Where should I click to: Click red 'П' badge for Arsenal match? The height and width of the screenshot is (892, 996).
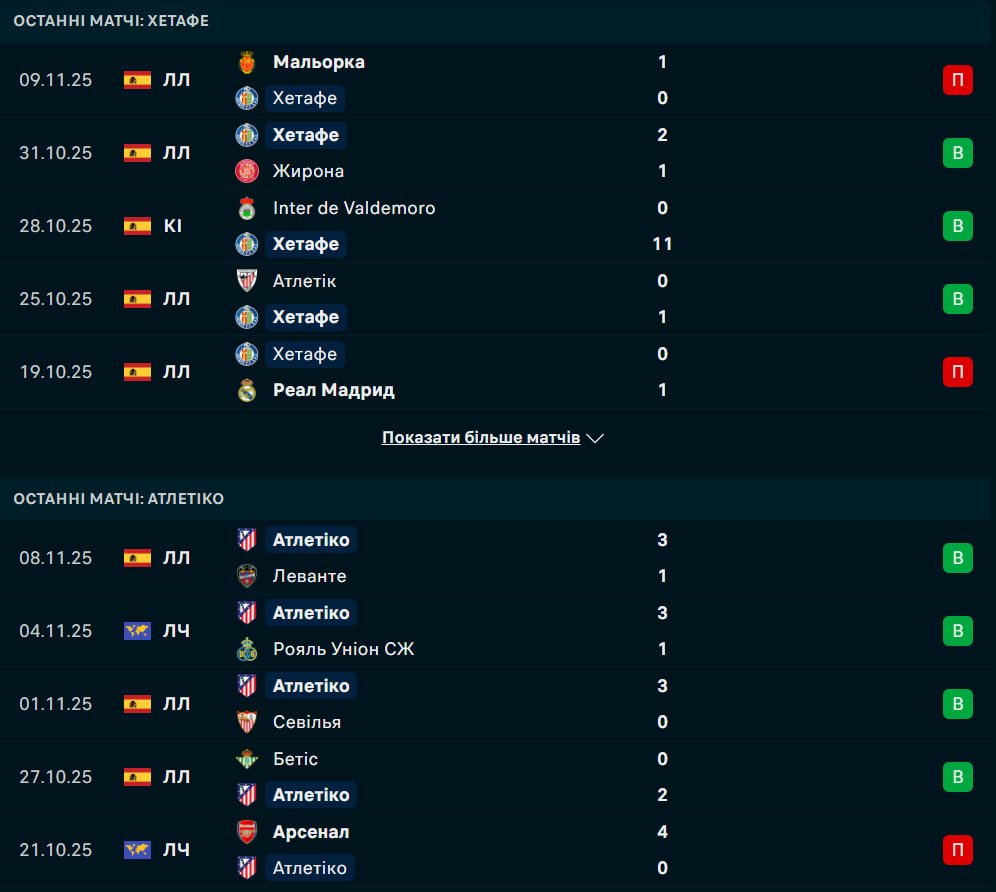point(957,850)
